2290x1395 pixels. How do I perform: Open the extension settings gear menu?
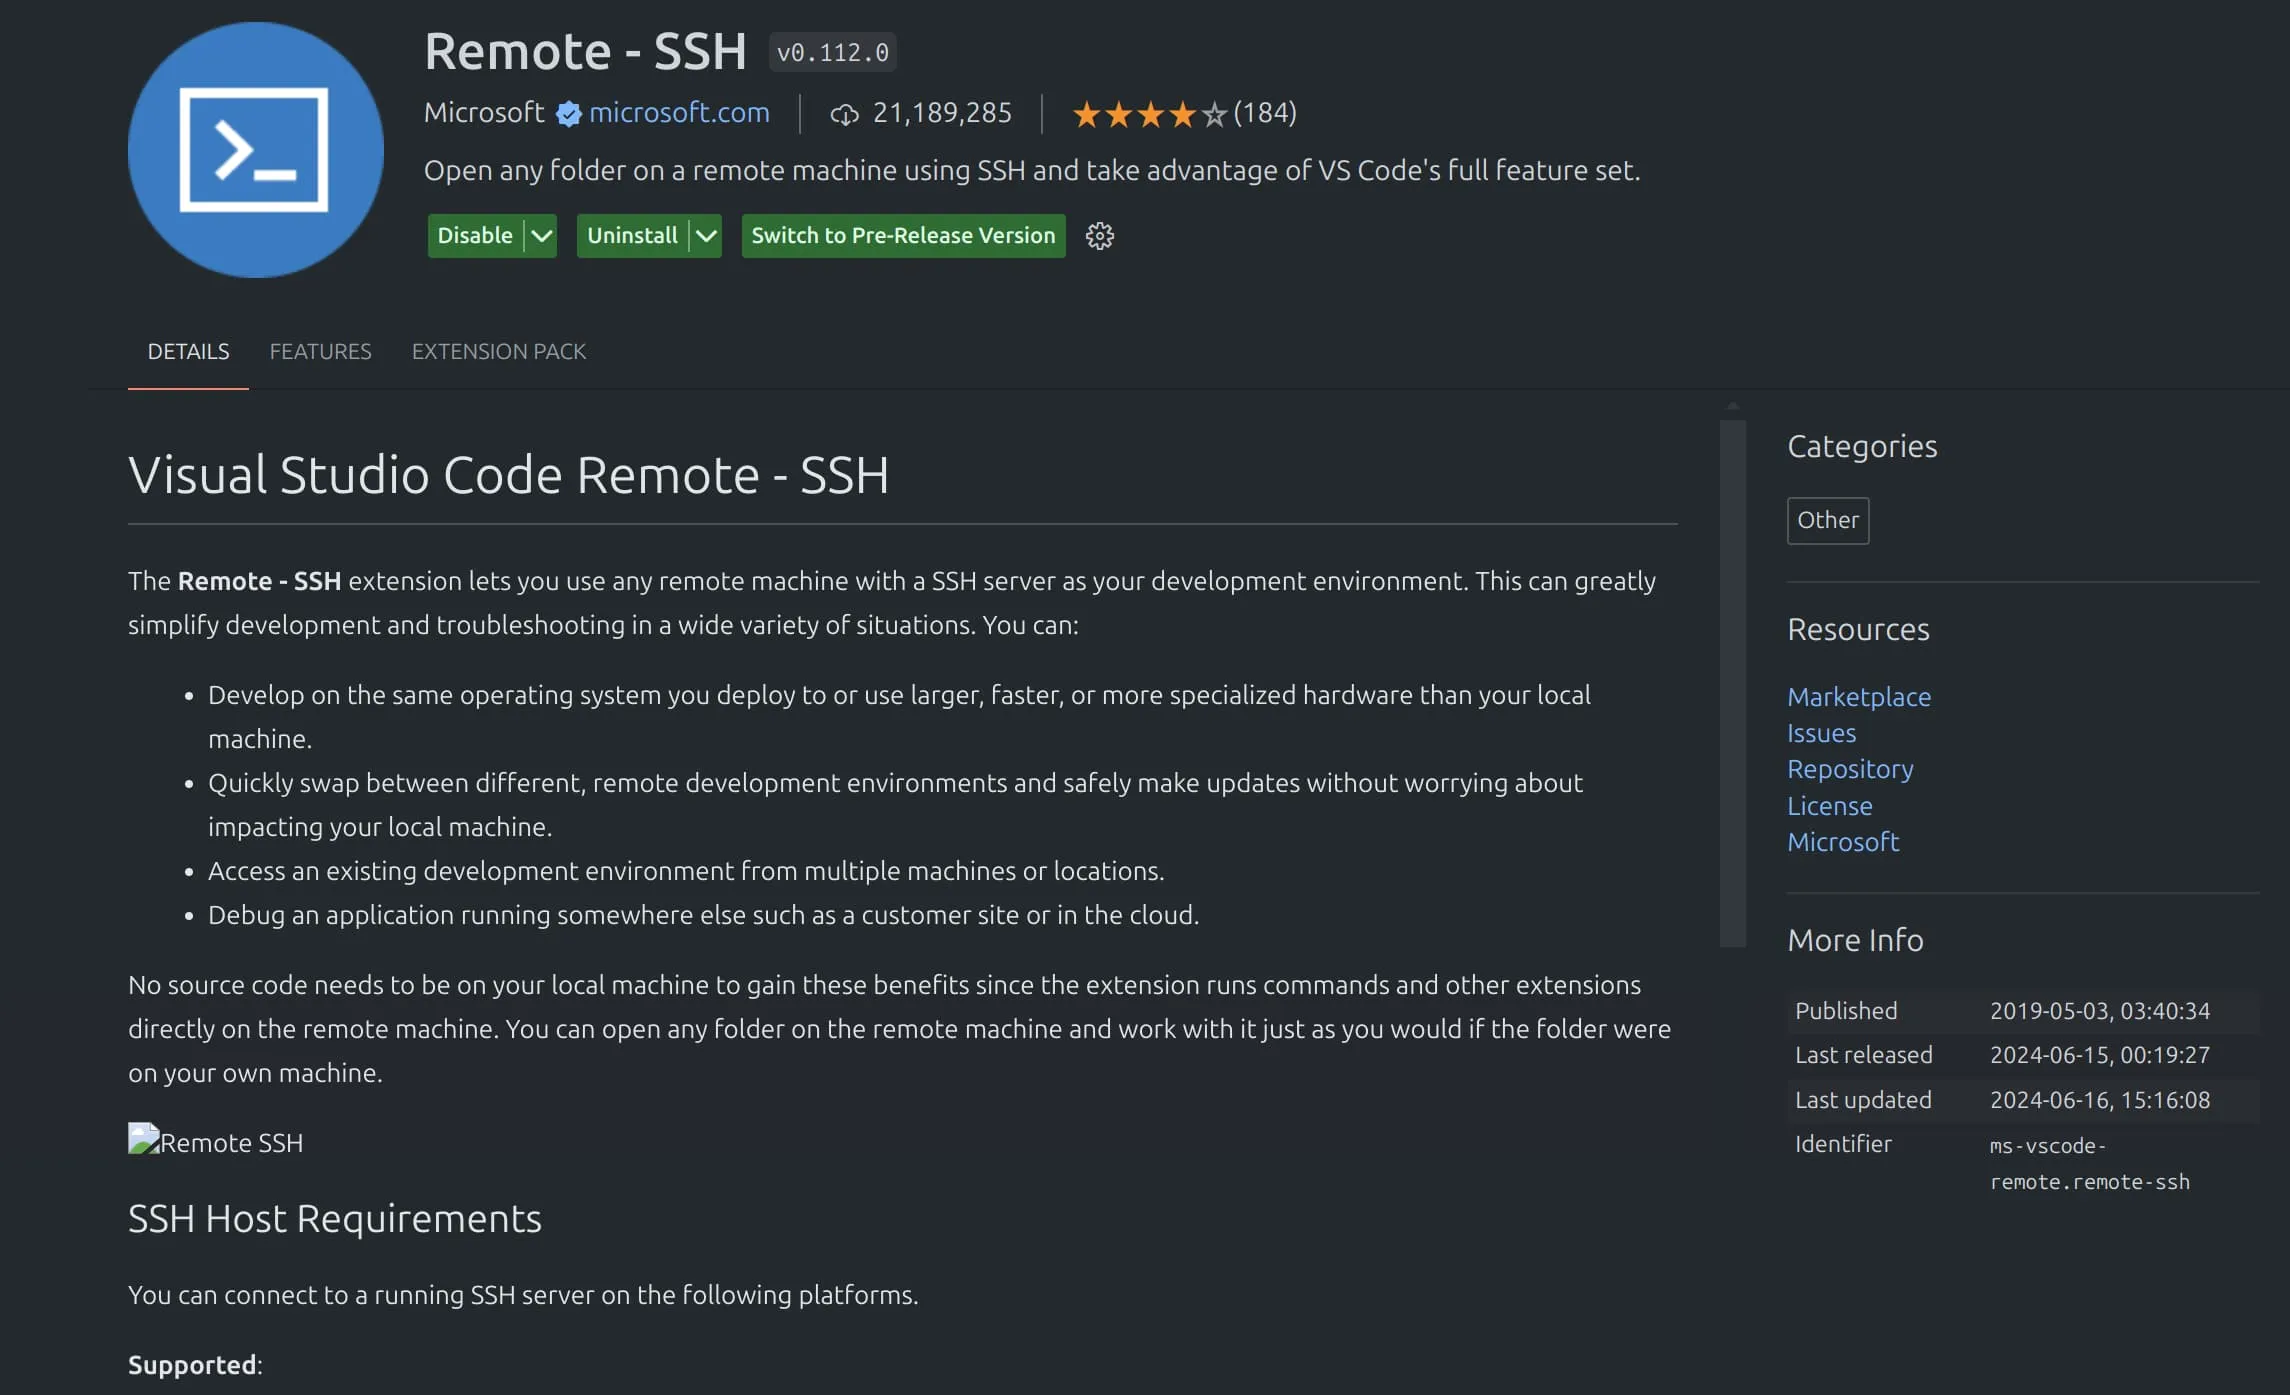point(1099,236)
